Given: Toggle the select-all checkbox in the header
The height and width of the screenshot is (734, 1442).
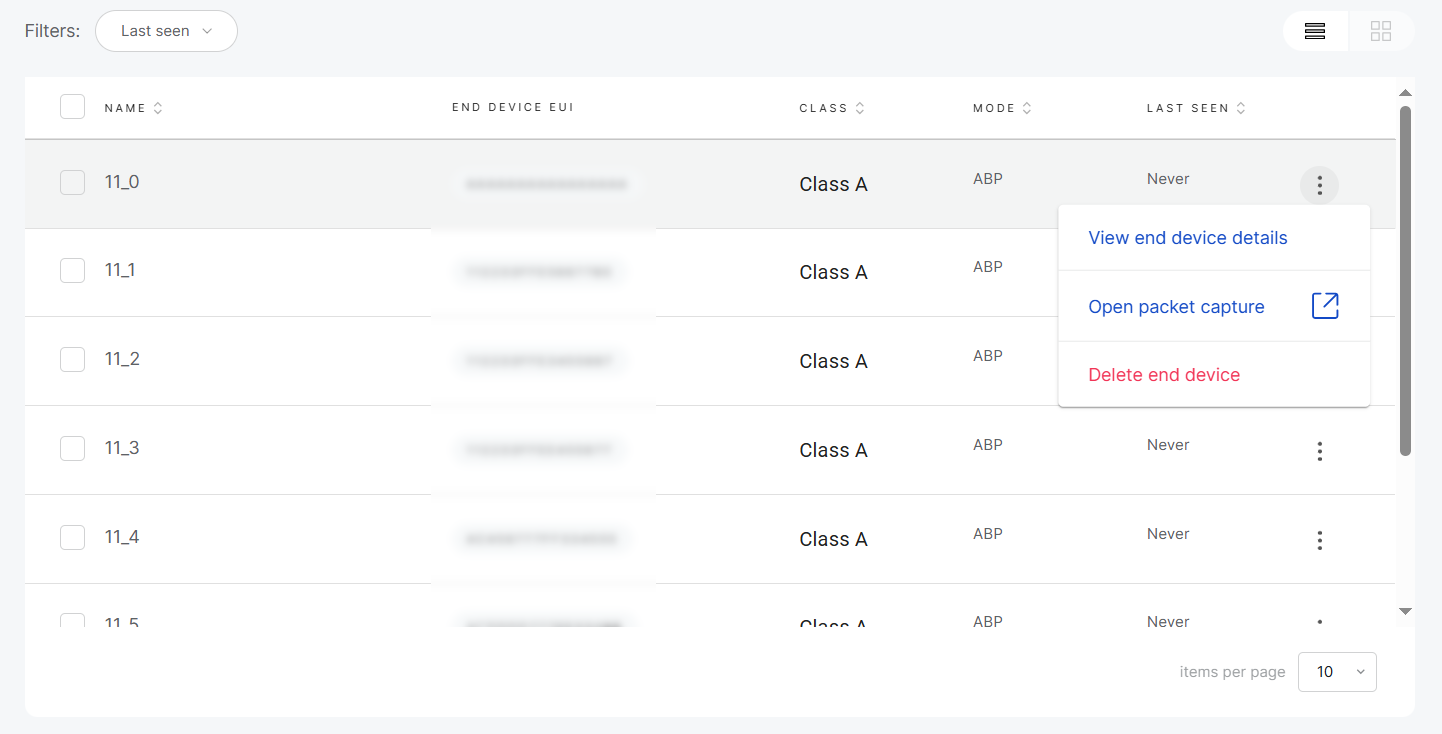Looking at the screenshot, I should (x=72, y=106).
